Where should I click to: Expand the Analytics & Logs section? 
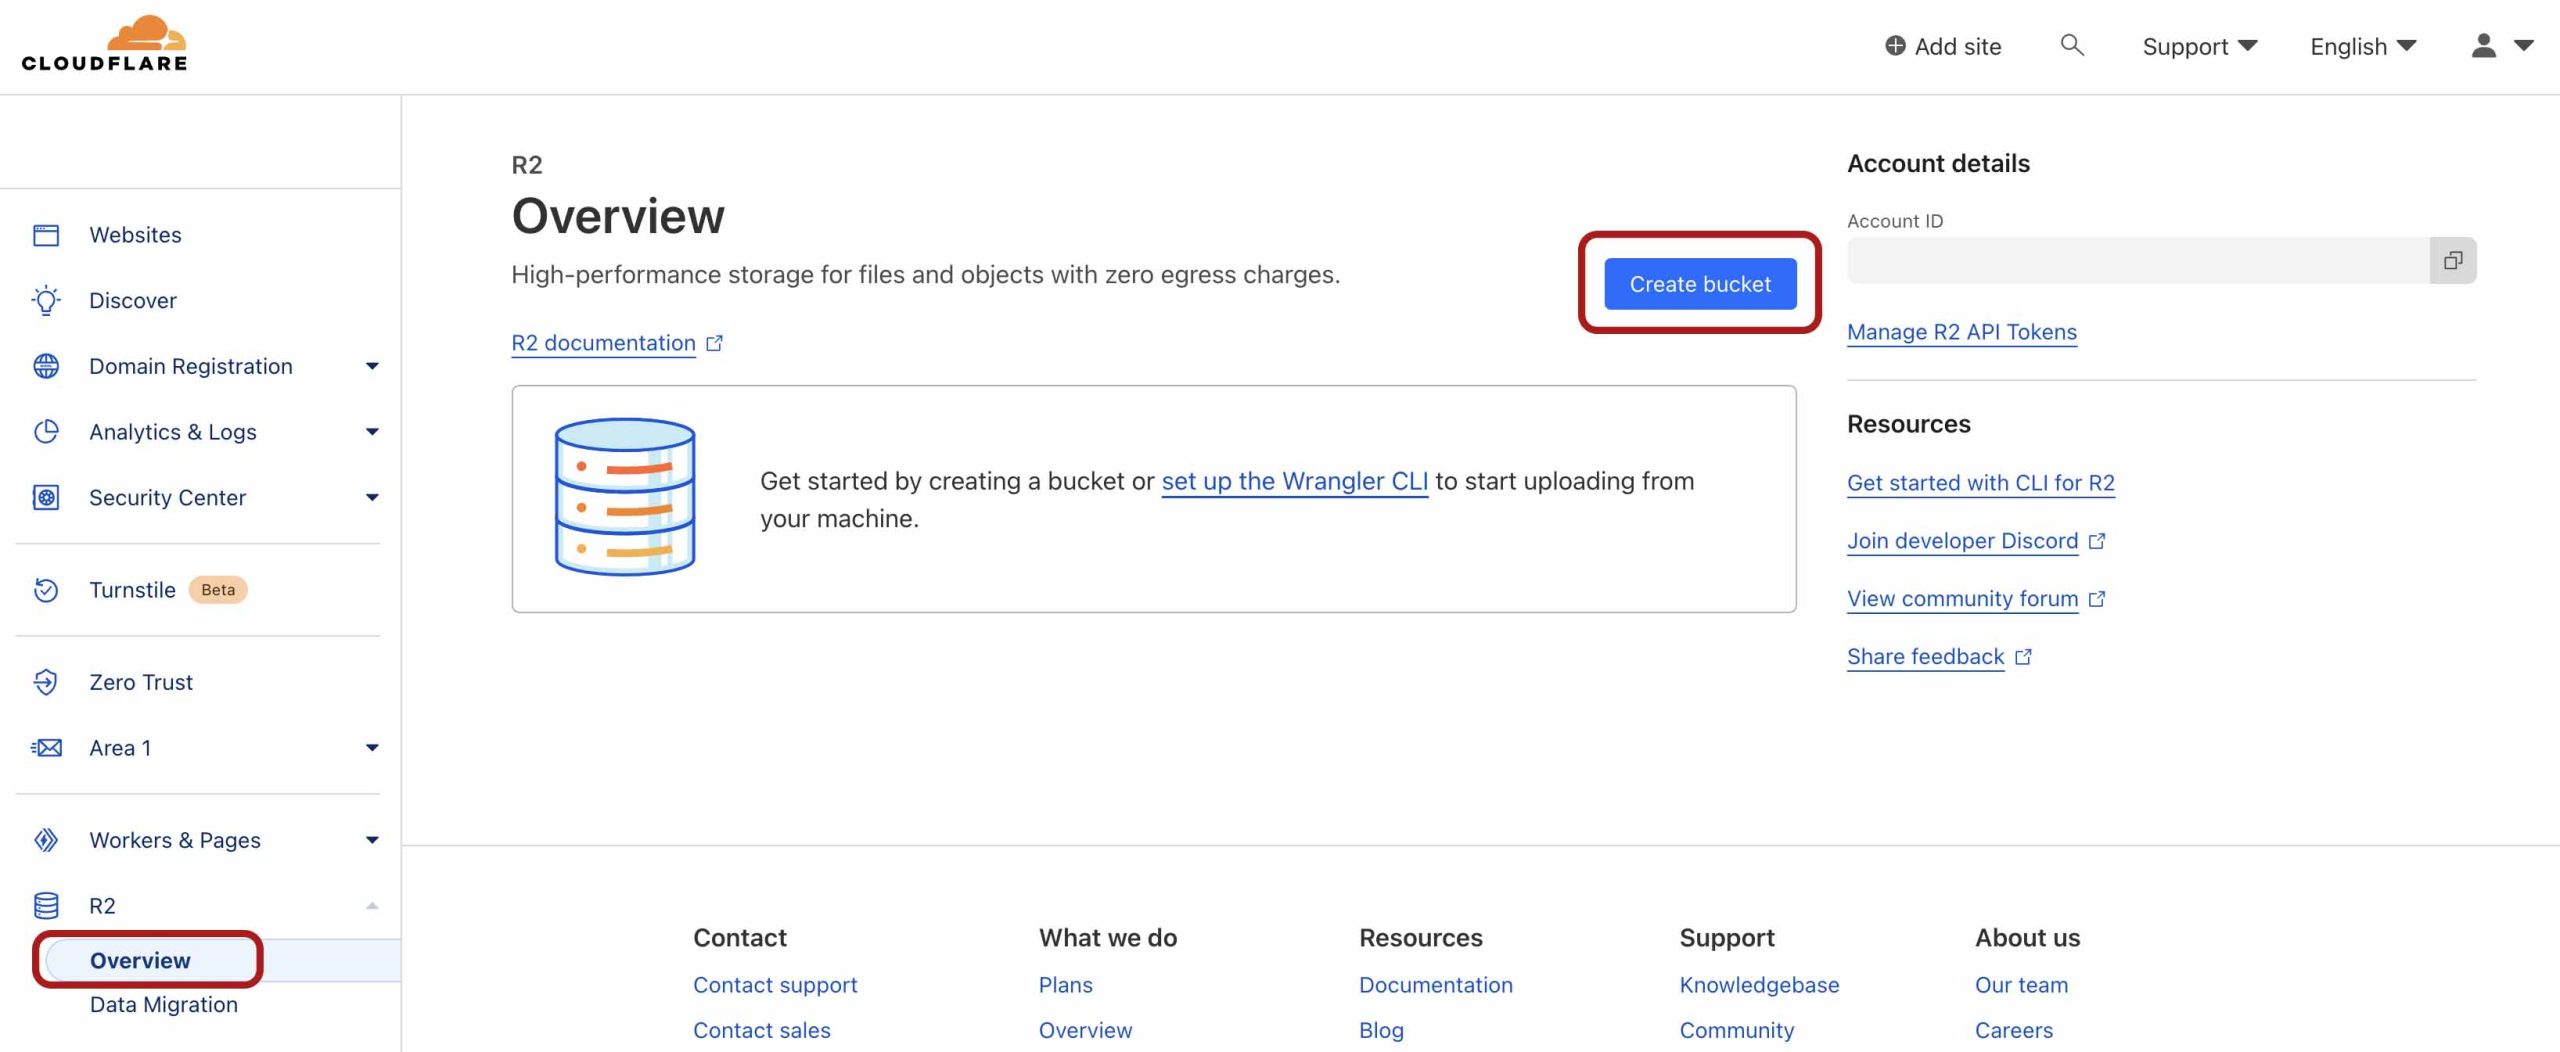tap(371, 431)
